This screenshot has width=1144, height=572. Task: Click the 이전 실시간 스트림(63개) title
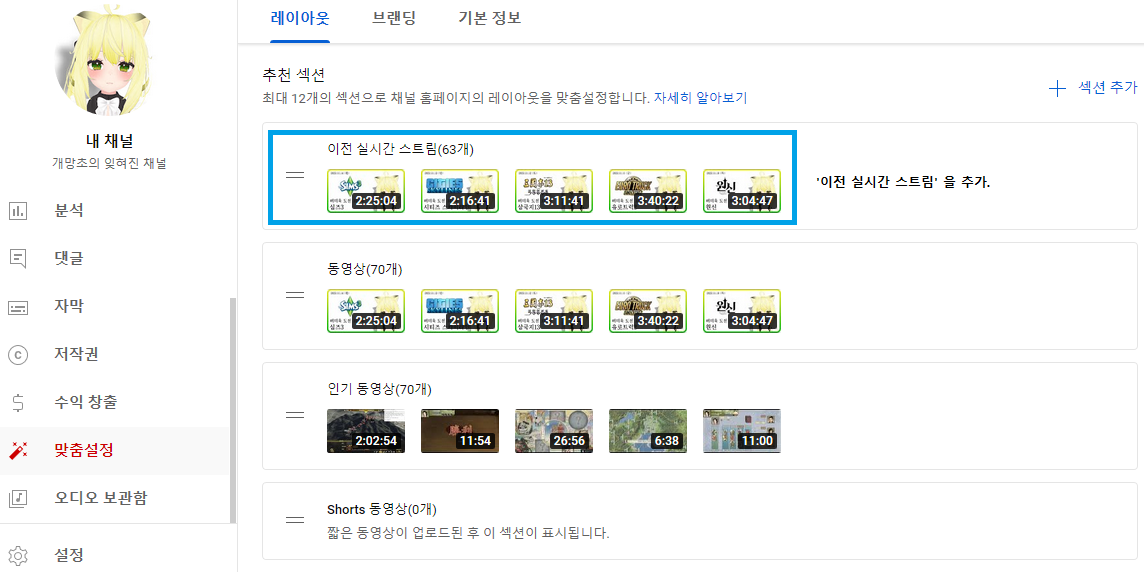click(401, 150)
